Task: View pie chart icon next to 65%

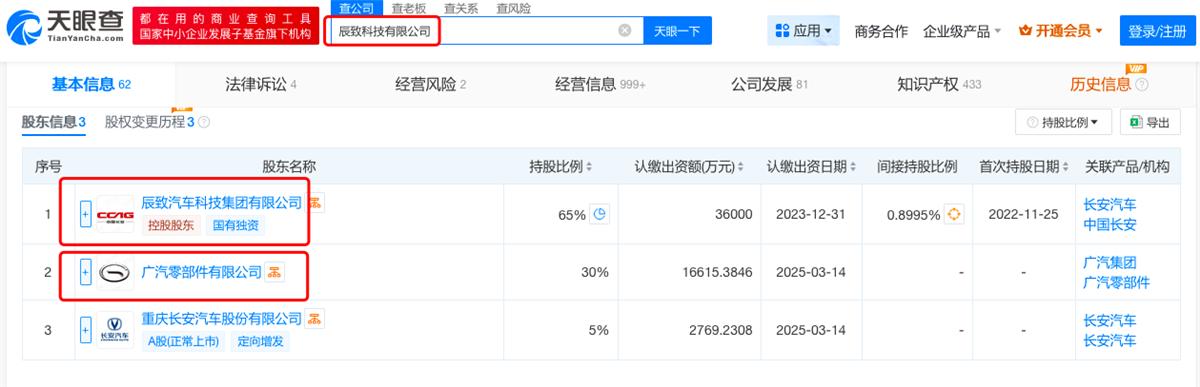Action: pyautogui.click(x=599, y=214)
